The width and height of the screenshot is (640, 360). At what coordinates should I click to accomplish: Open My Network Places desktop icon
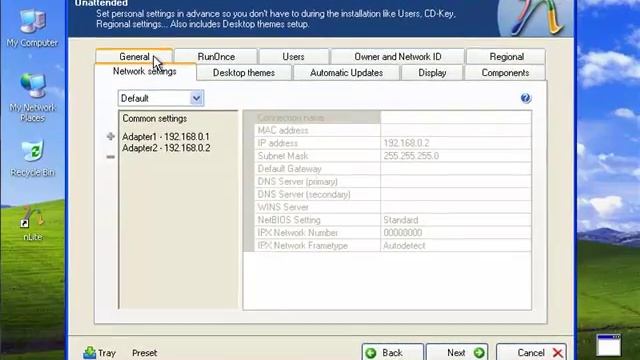(x=32, y=96)
